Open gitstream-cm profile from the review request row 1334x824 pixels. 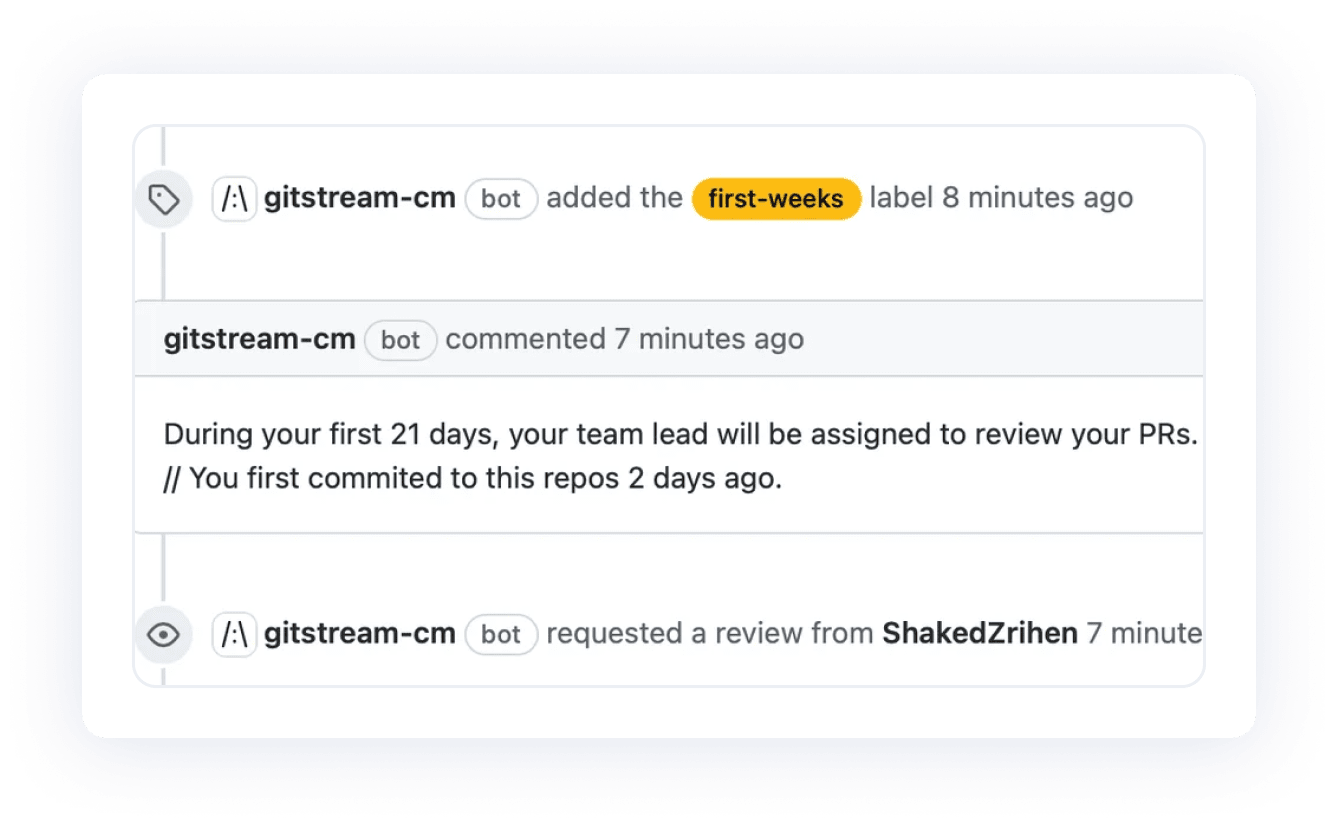pos(360,633)
